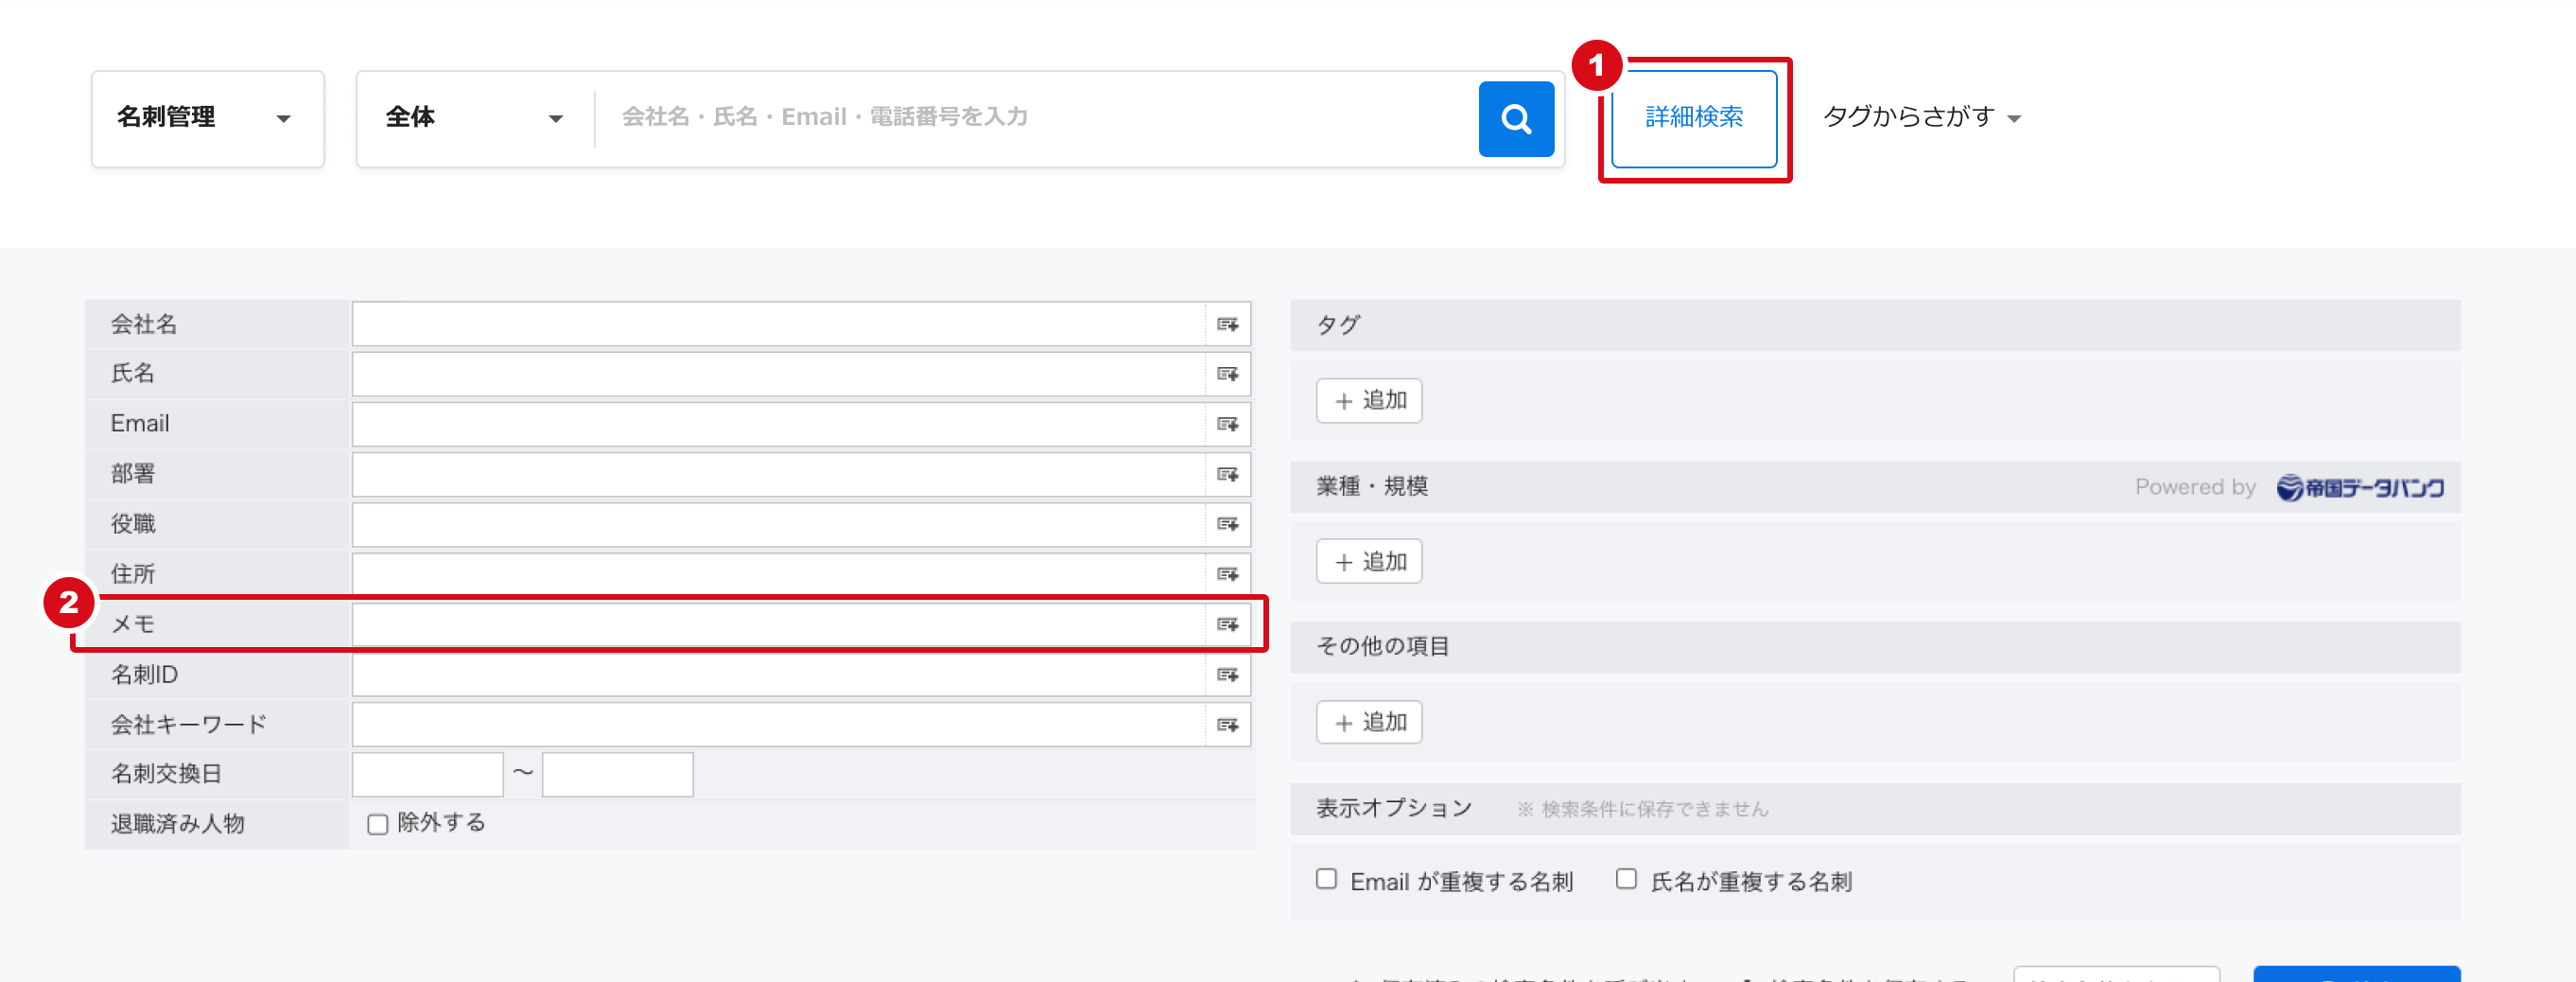Click 追加 under その他の項目 section
Image resolution: width=2576 pixels, height=982 pixels.
point(1368,722)
